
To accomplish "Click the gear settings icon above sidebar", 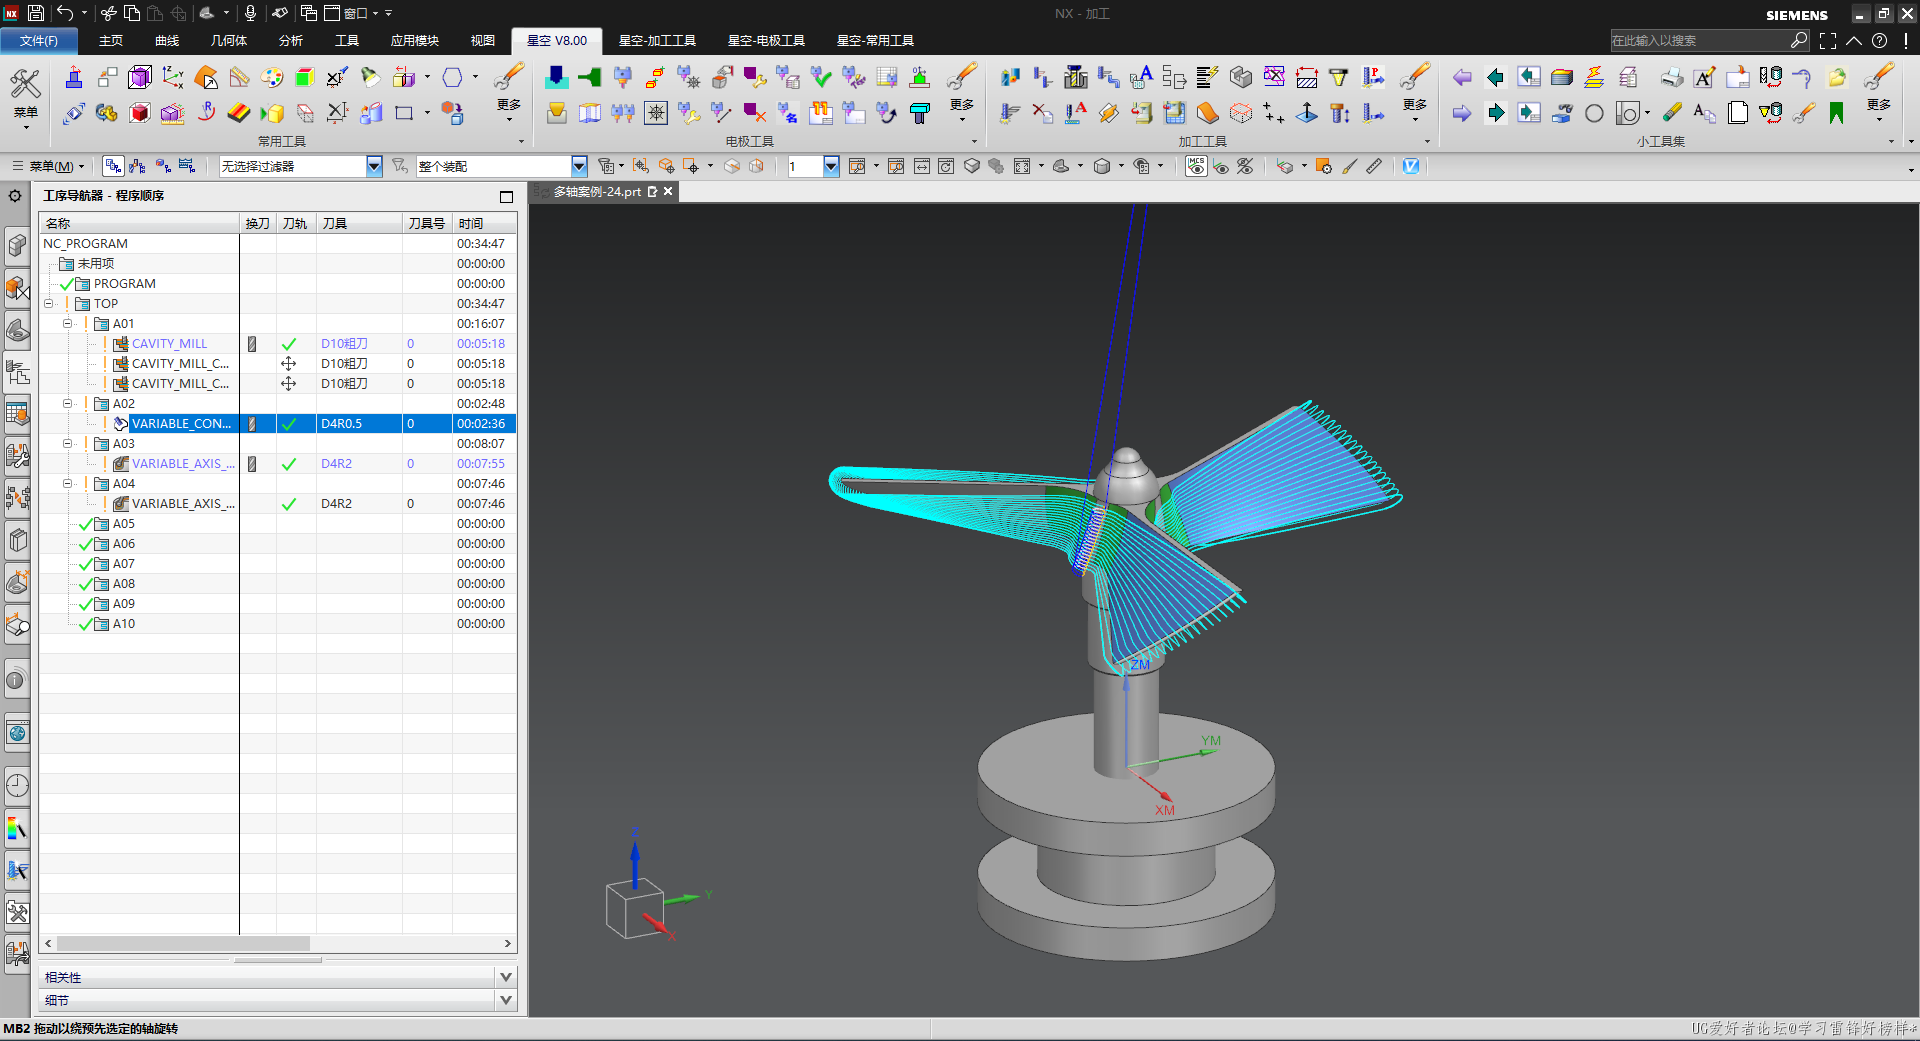I will [15, 196].
